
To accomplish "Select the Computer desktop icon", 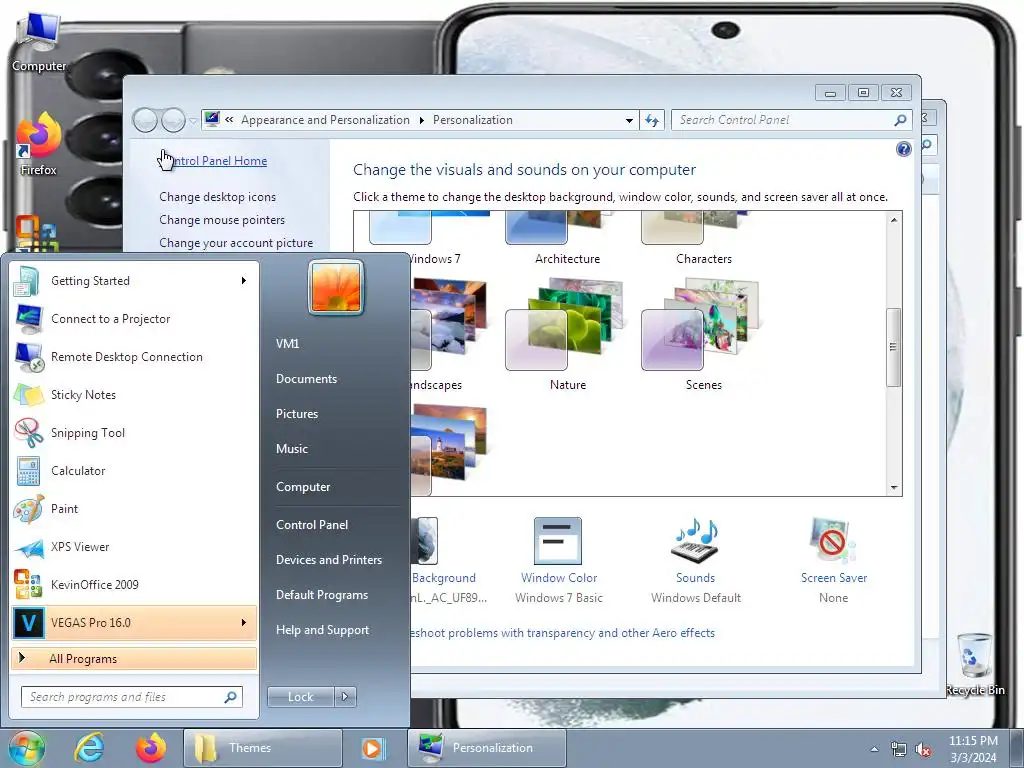I will [x=39, y=44].
